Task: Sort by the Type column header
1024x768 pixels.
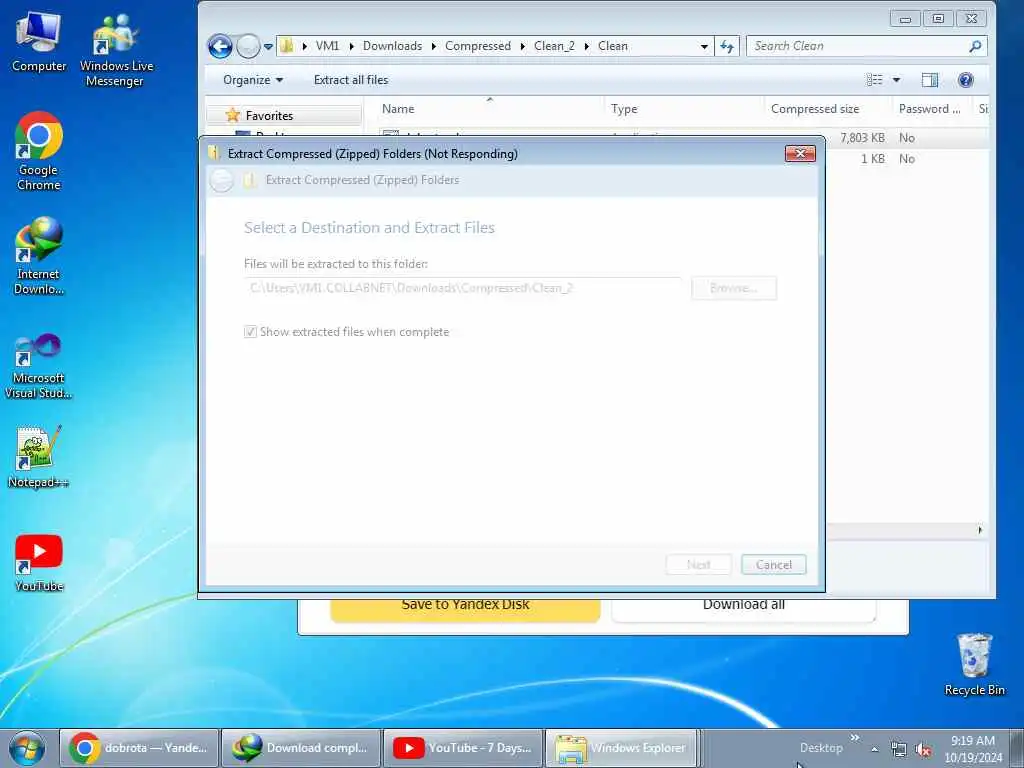Action: [684, 109]
